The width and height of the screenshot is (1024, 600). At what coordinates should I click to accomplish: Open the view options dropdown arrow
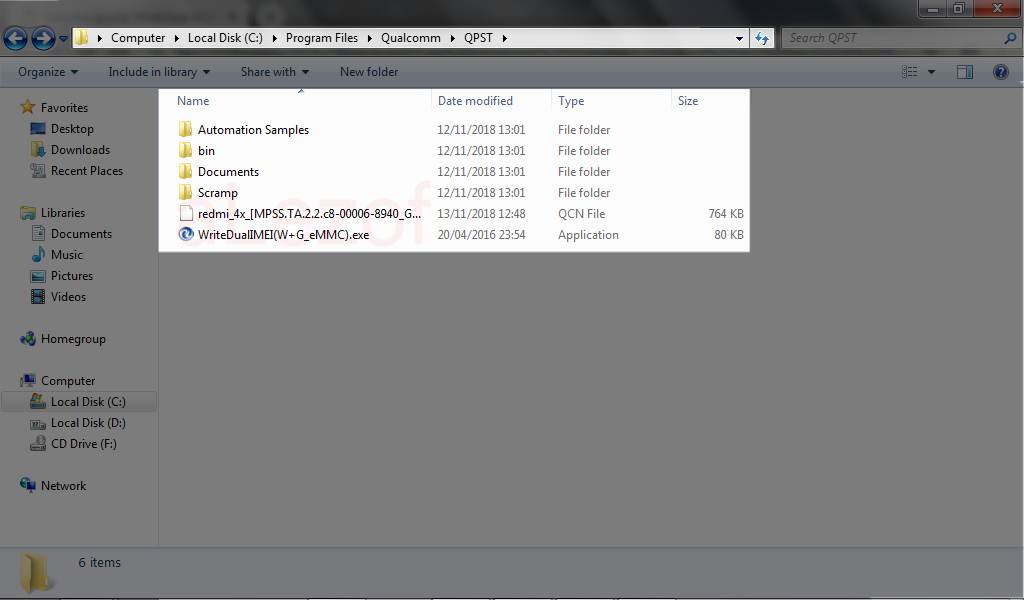[931, 72]
